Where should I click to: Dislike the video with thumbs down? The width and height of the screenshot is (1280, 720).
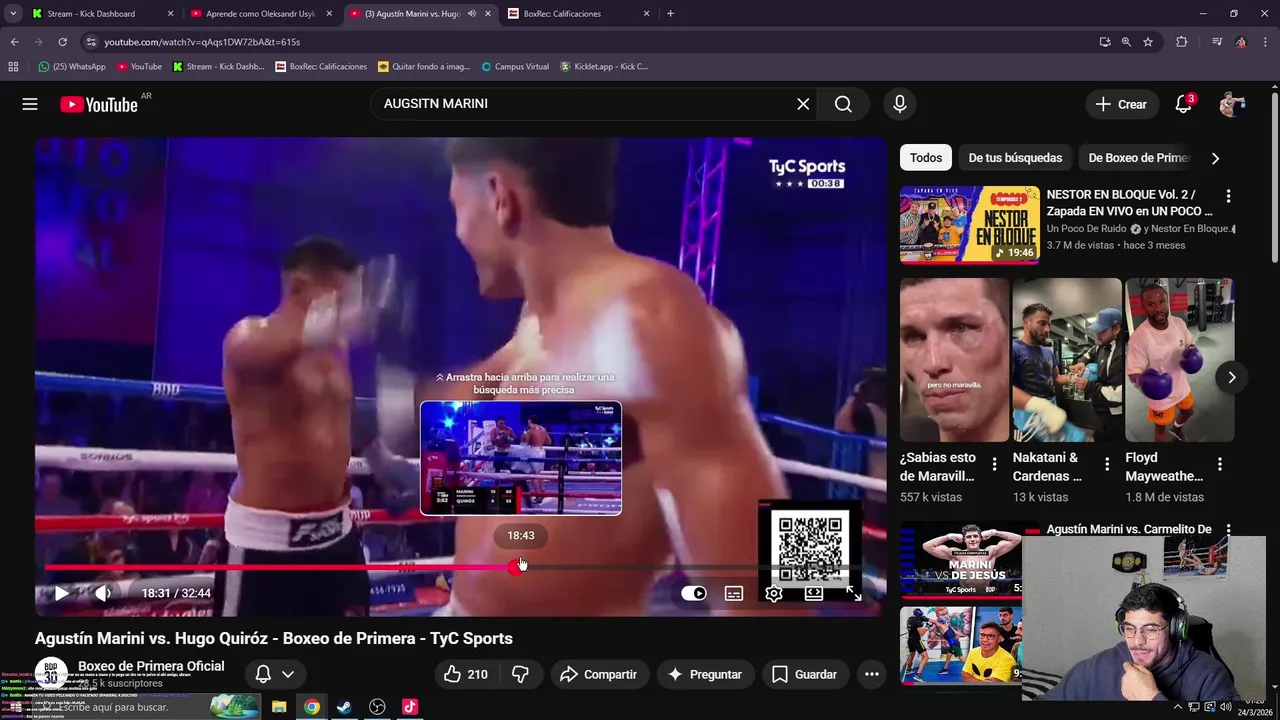(x=520, y=674)
